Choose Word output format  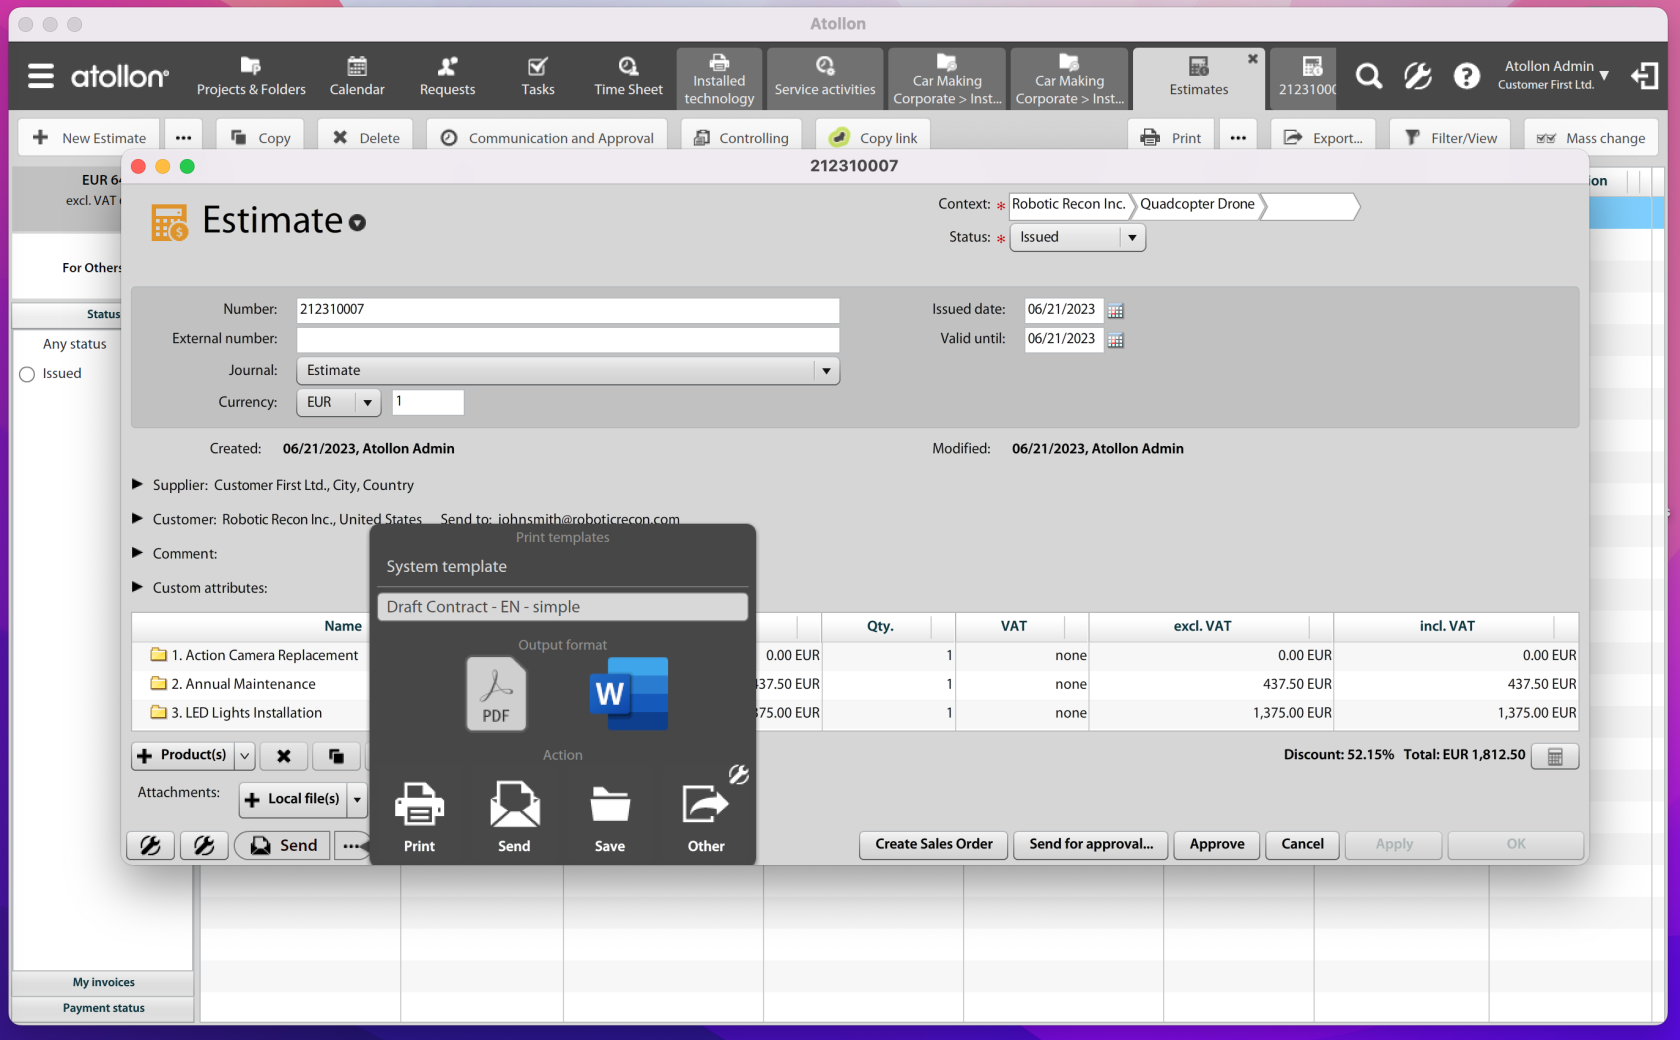click(x=629, y=693)
